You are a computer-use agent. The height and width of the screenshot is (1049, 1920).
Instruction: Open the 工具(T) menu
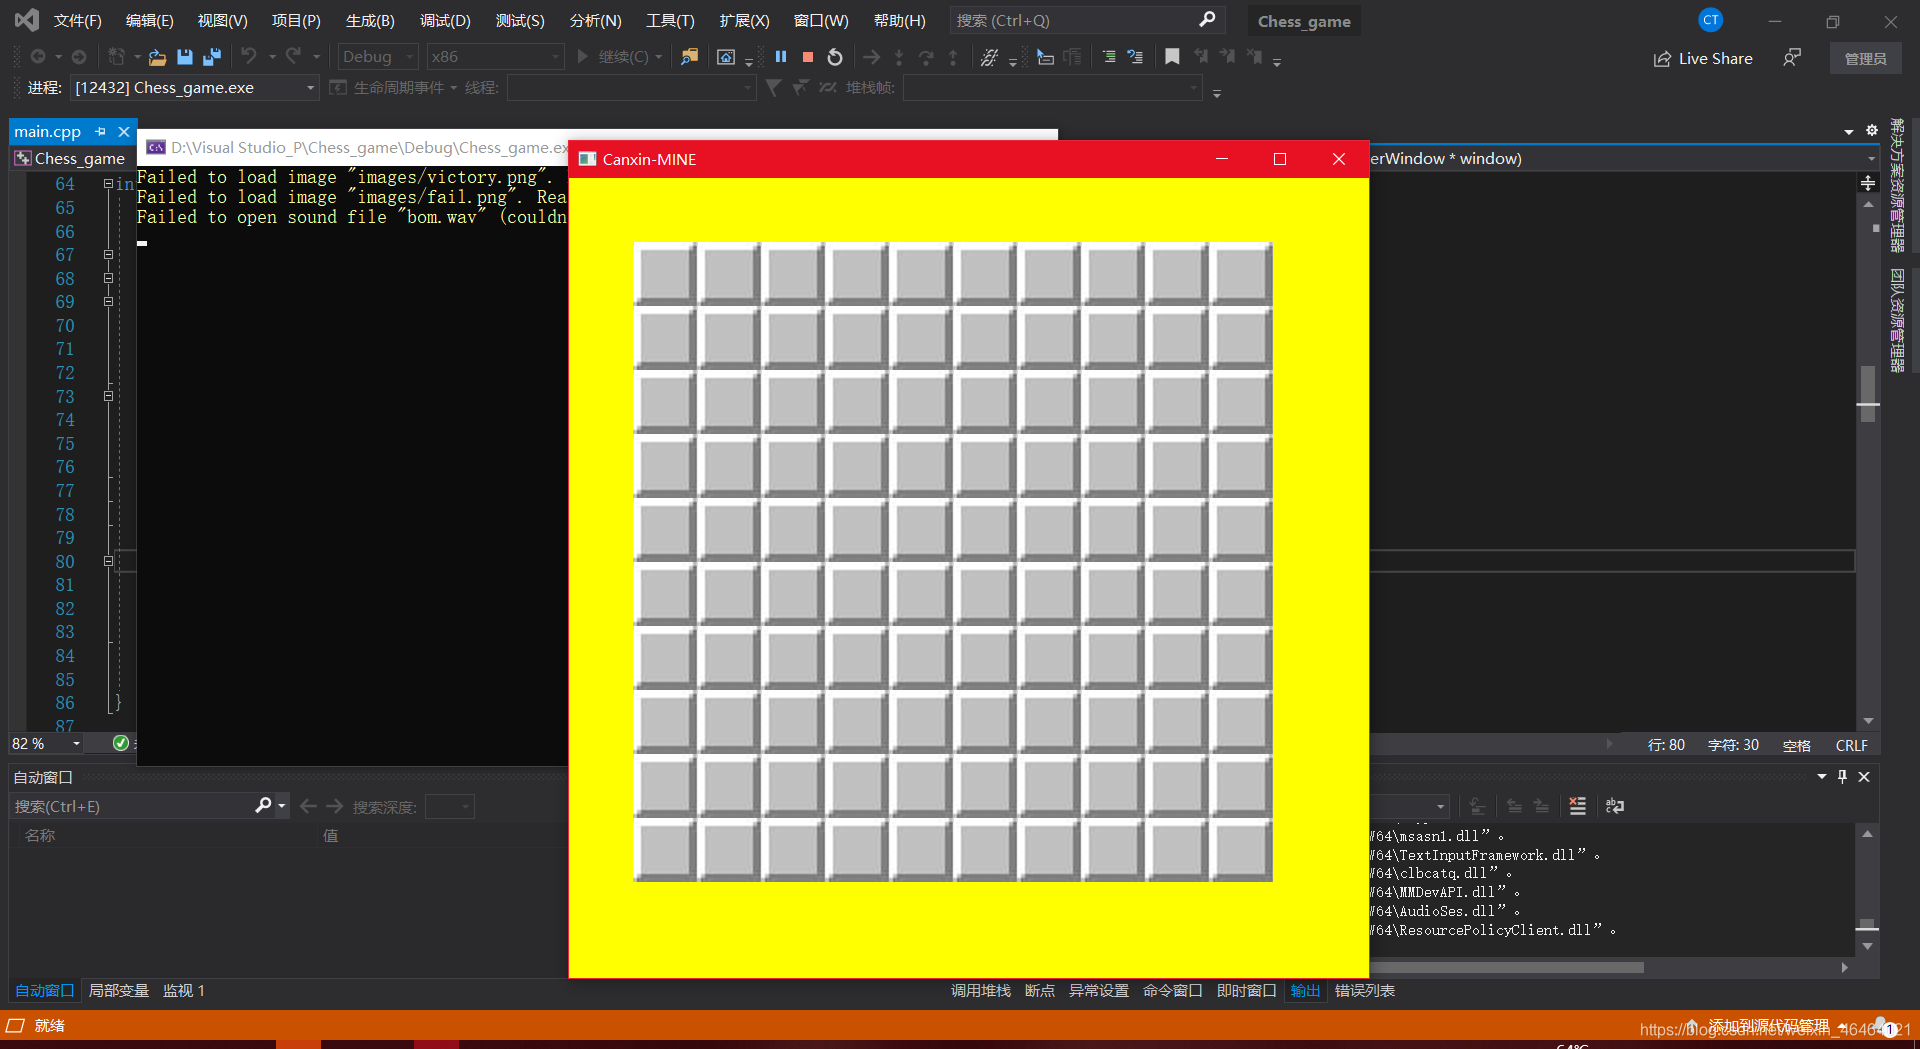670,21
